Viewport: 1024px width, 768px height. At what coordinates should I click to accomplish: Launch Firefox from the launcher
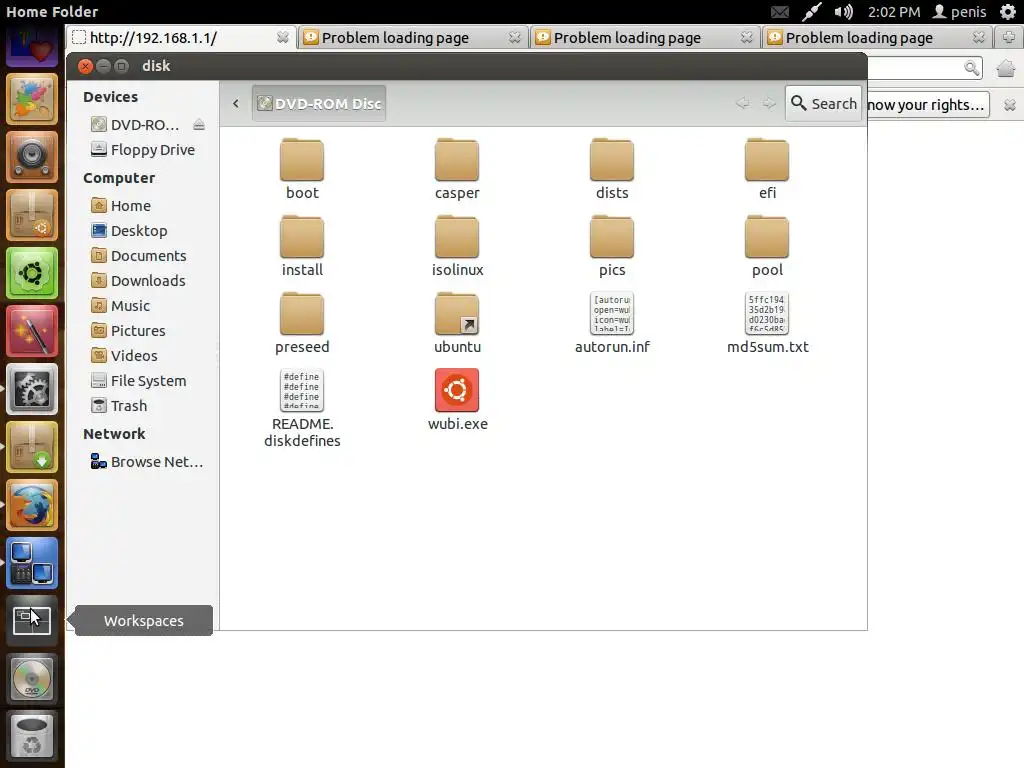(x=31, y=505)
